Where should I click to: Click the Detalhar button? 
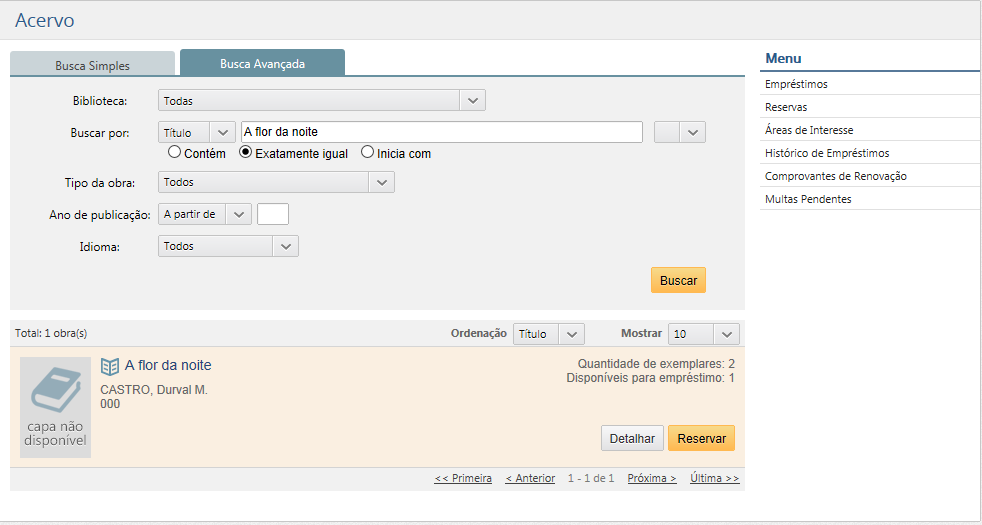(x=632, y=438)
